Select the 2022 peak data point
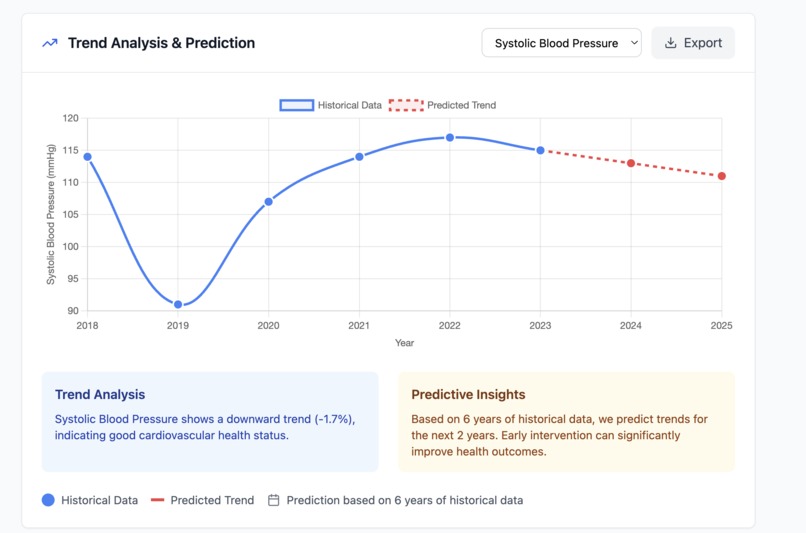This screenshot has width=806, height=533. click(450, 138)
